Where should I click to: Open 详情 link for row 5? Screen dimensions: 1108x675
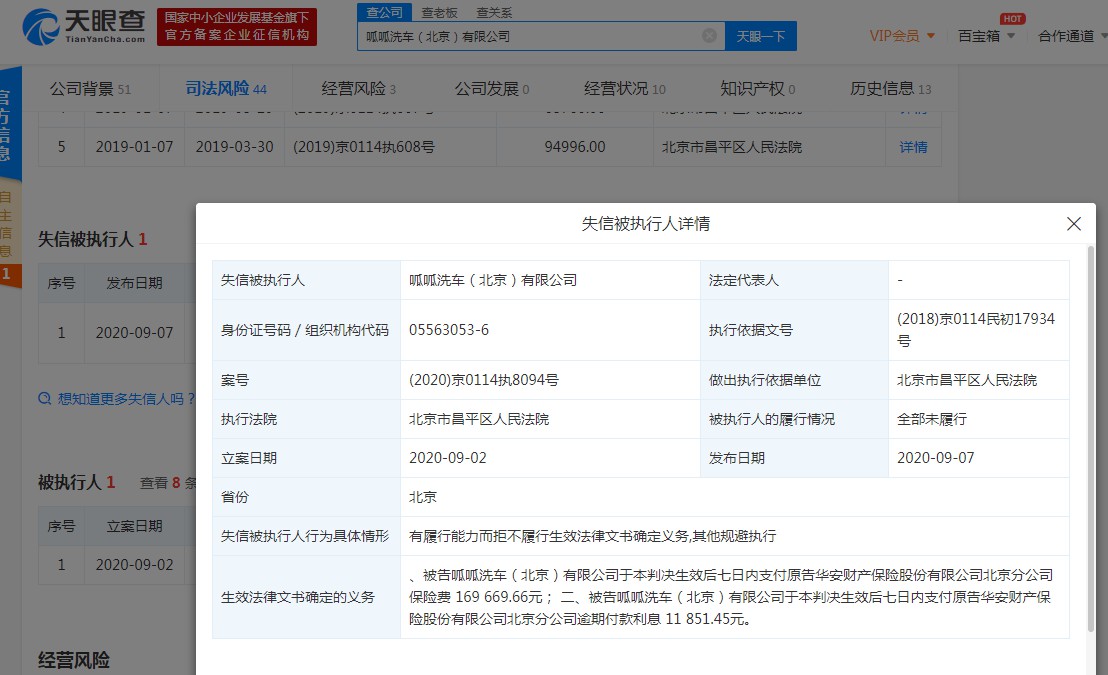coord(913,147)
